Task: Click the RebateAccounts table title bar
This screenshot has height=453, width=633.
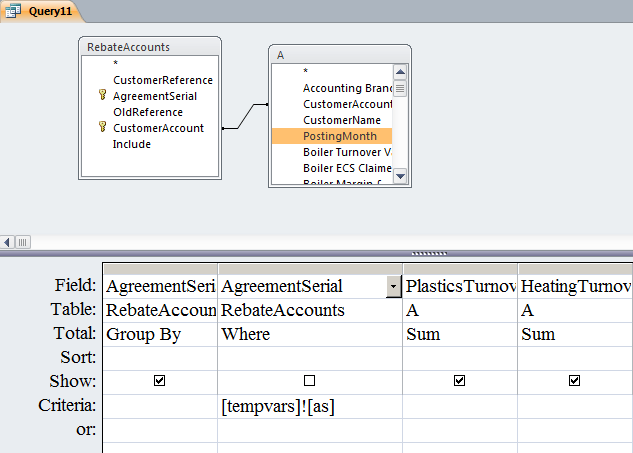Action: click(x=149, y=46)
